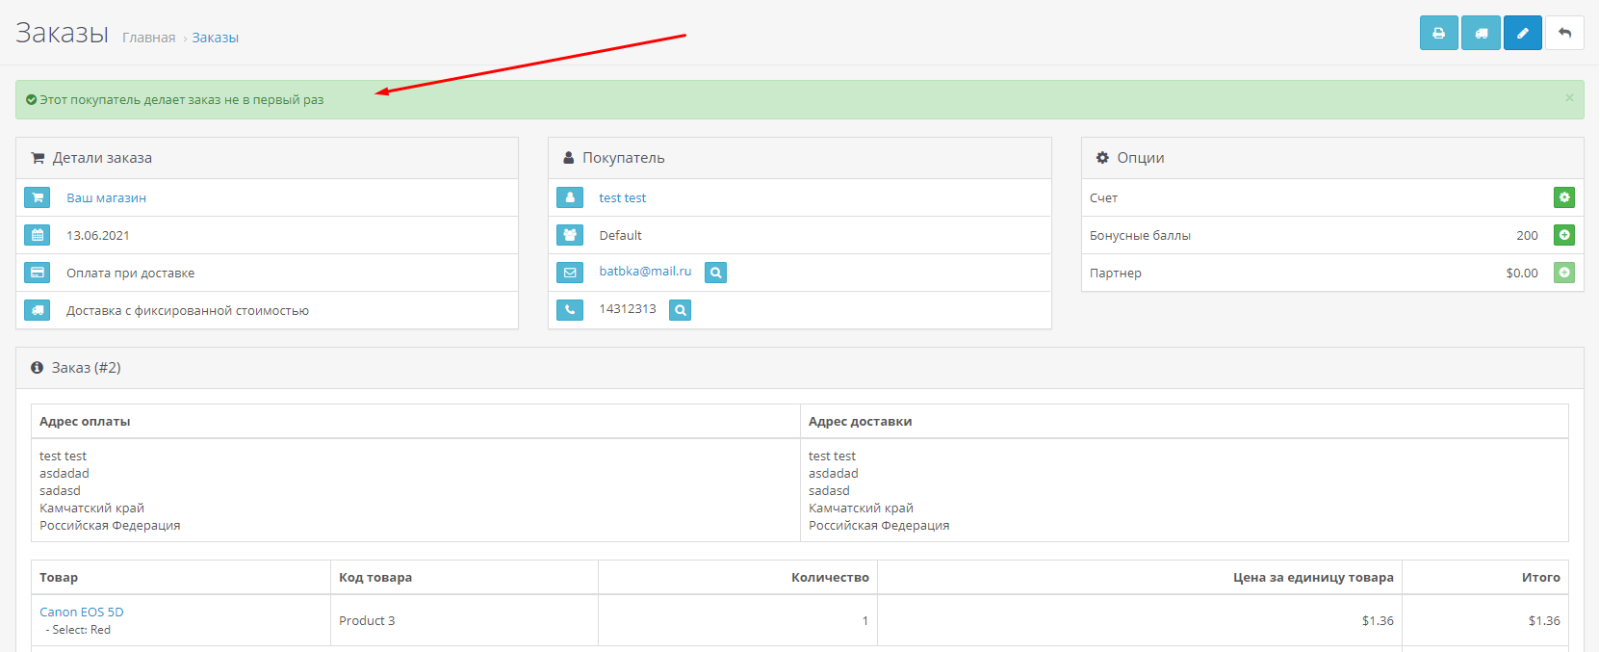The height and width of the screenshot is (652, 1600).
Task: Click the Покупатель panel heading
Action: coord(800,158)
